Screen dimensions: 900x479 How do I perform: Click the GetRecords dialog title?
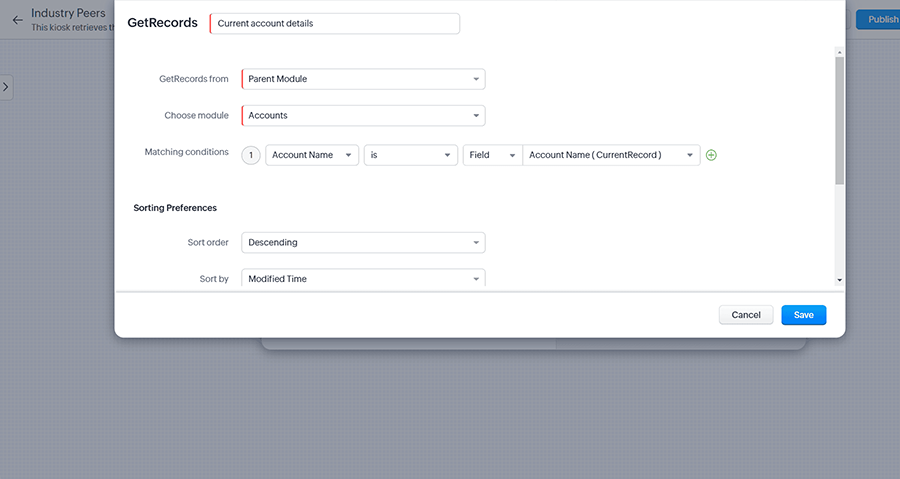162,23
